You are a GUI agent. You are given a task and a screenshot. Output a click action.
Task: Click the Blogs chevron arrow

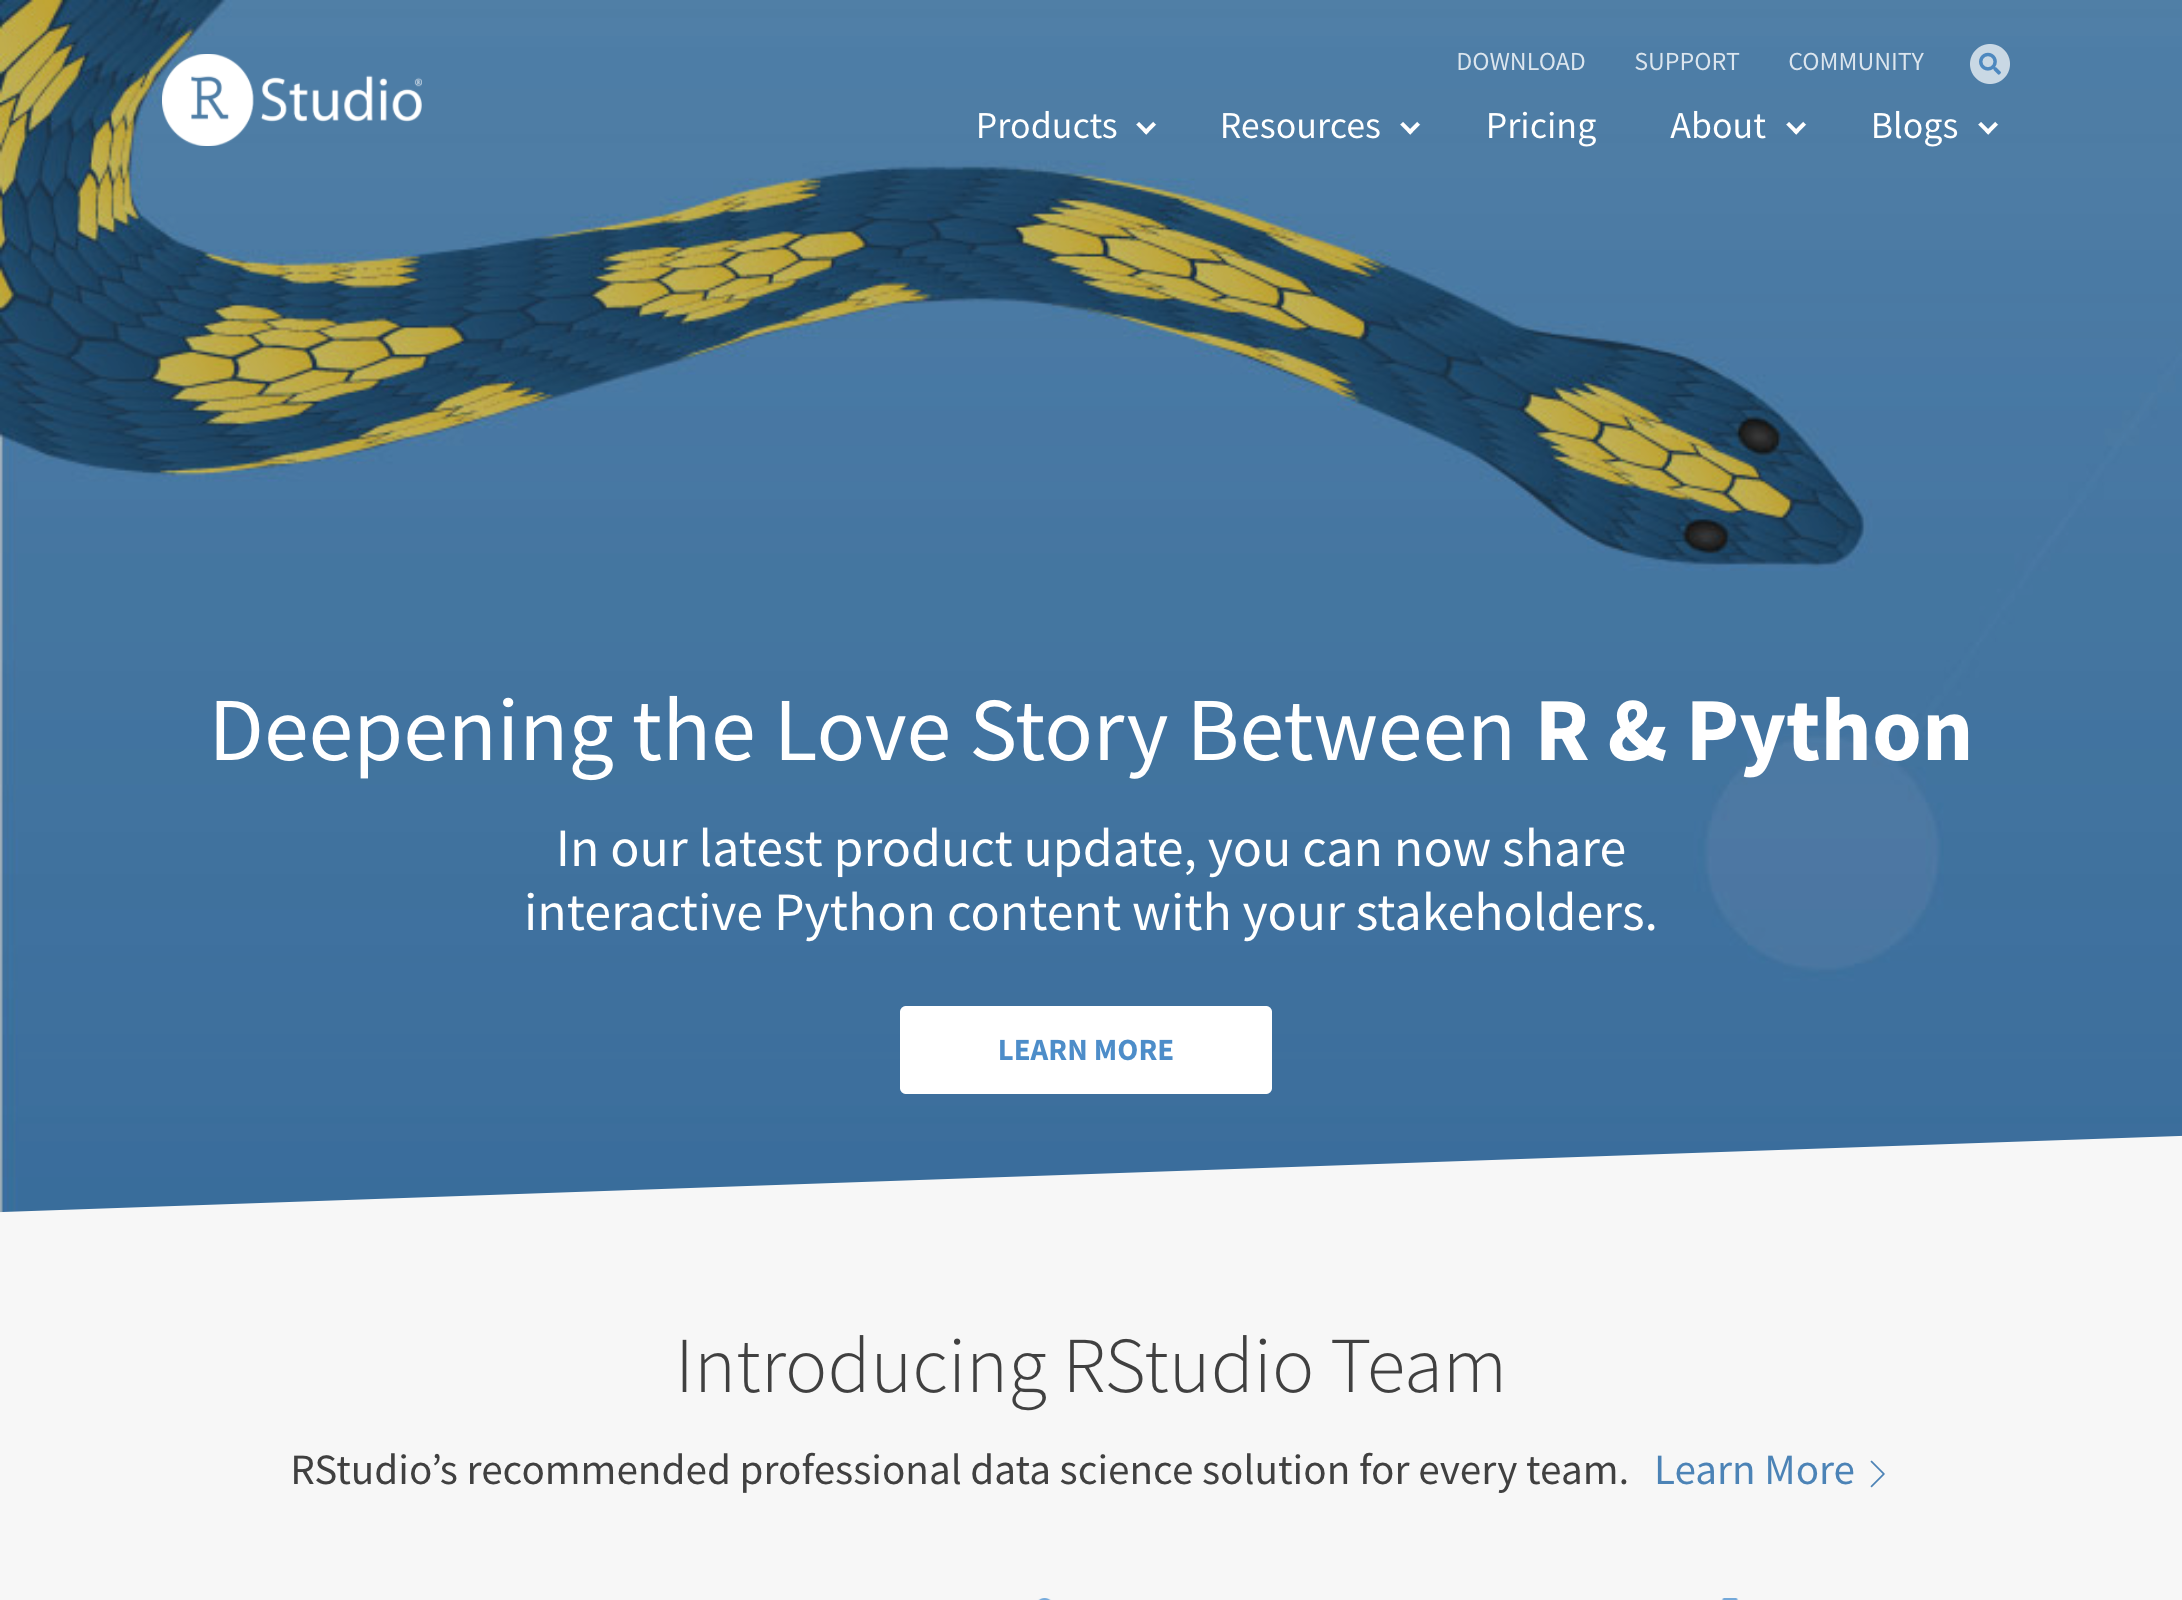(x=1988, y=128)
